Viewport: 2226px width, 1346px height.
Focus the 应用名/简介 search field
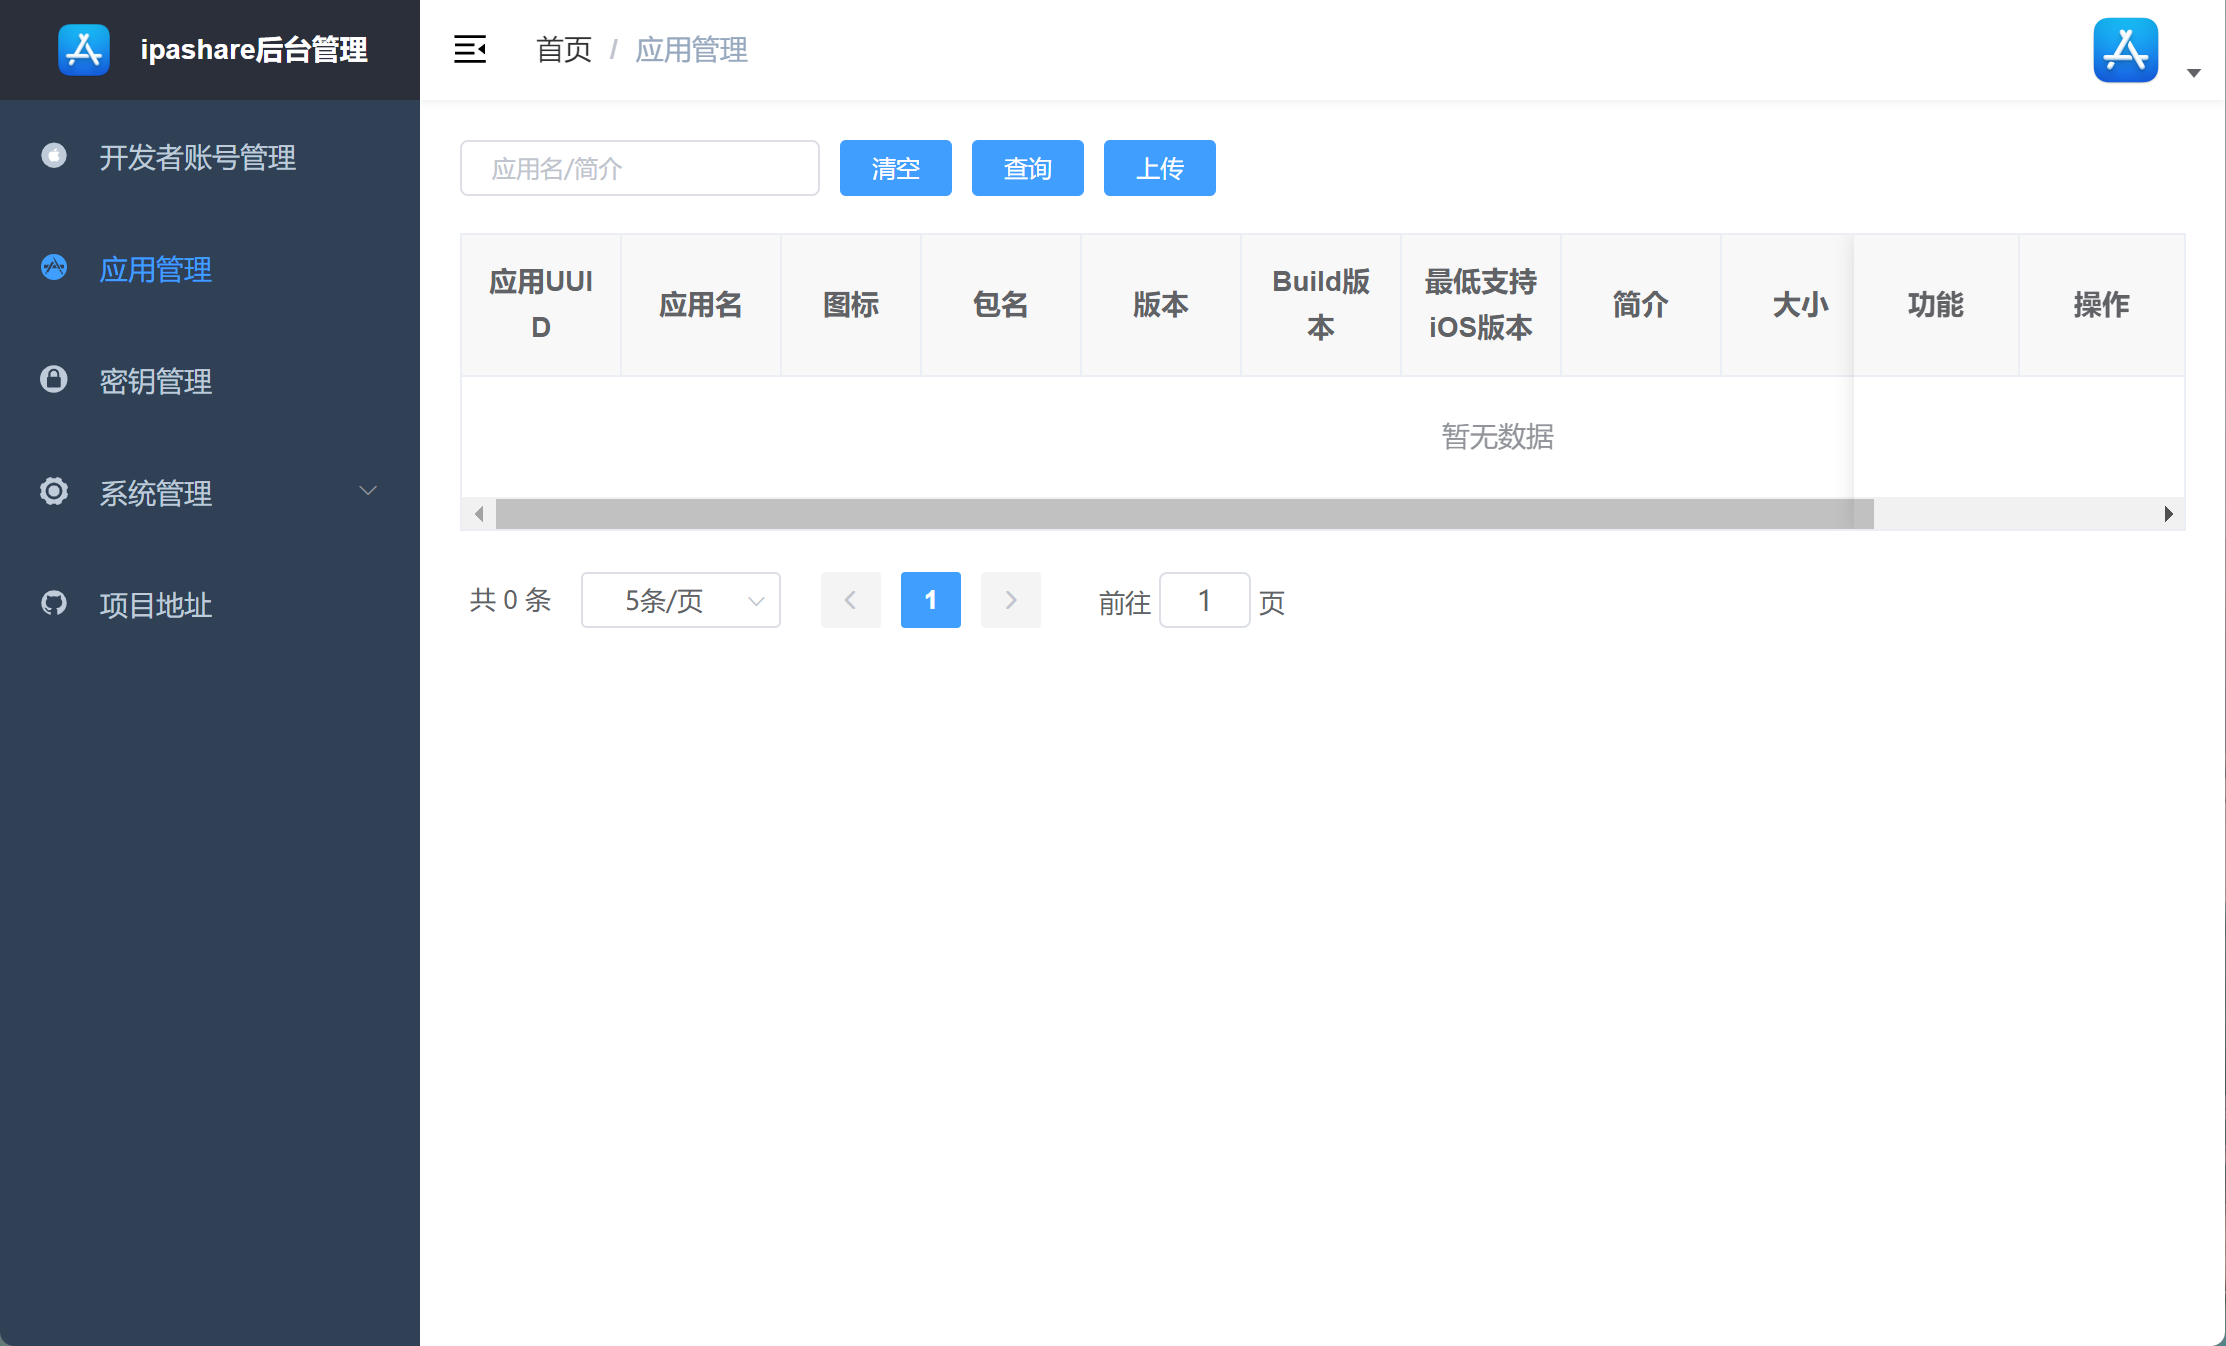pyautogui.click(x=640, y=168)
